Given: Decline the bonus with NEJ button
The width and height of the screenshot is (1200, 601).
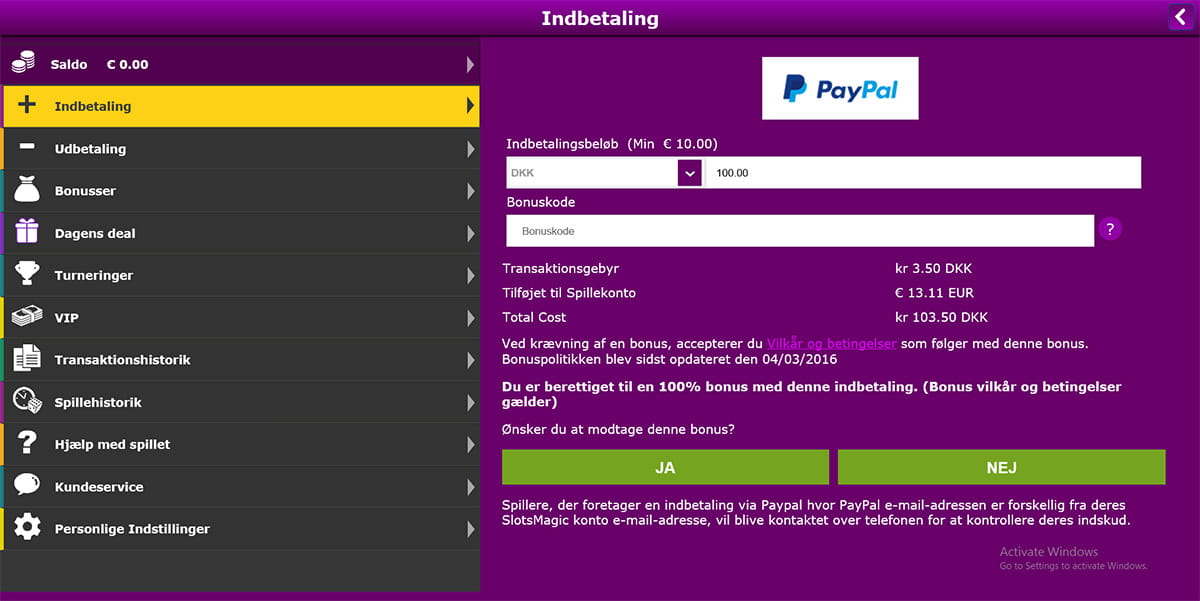Looking at the screenshot, I should (x=1001, y=467).
